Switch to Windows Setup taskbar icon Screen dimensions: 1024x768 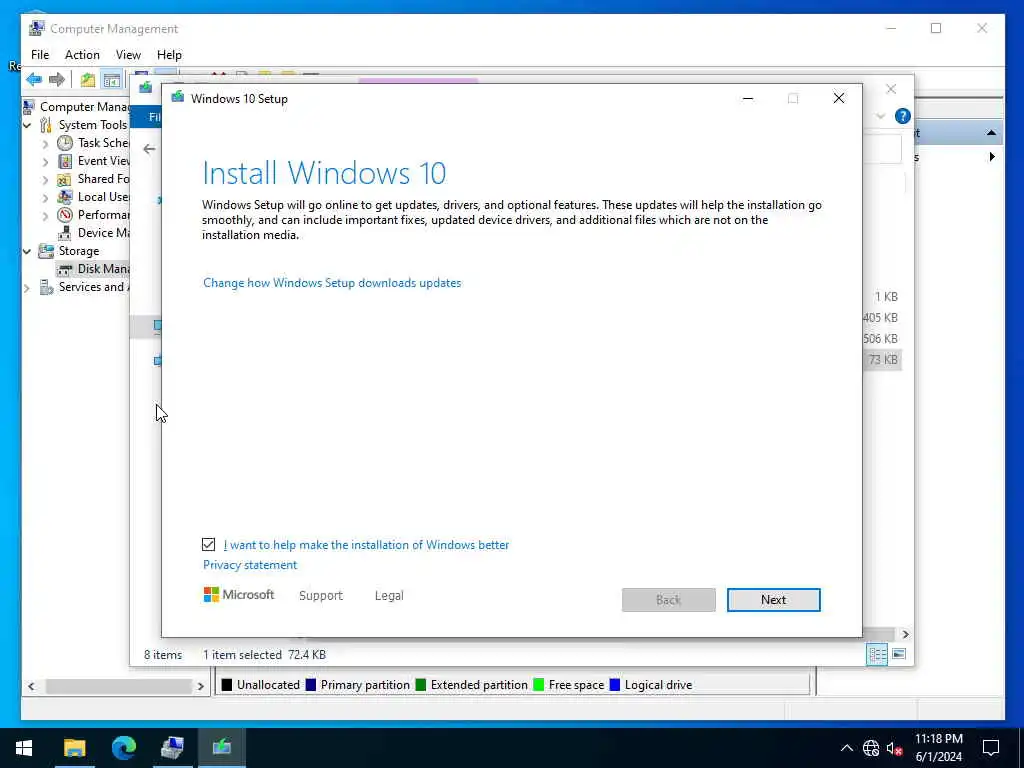pos(221,748)
